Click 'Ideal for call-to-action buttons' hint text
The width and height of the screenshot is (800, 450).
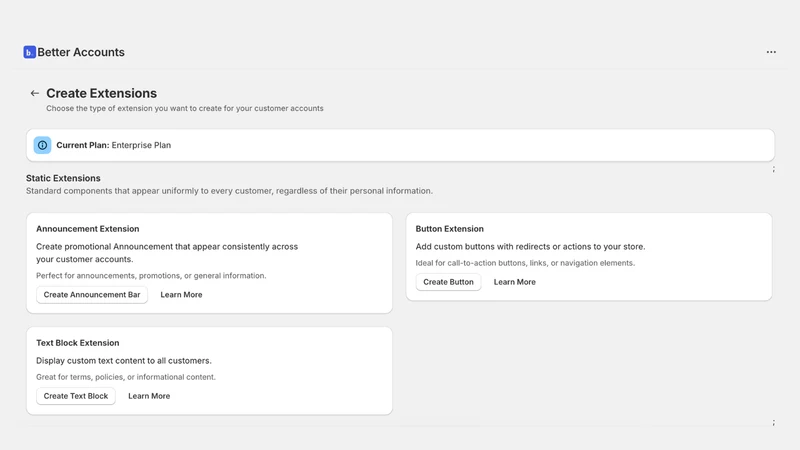coord(525,263)
